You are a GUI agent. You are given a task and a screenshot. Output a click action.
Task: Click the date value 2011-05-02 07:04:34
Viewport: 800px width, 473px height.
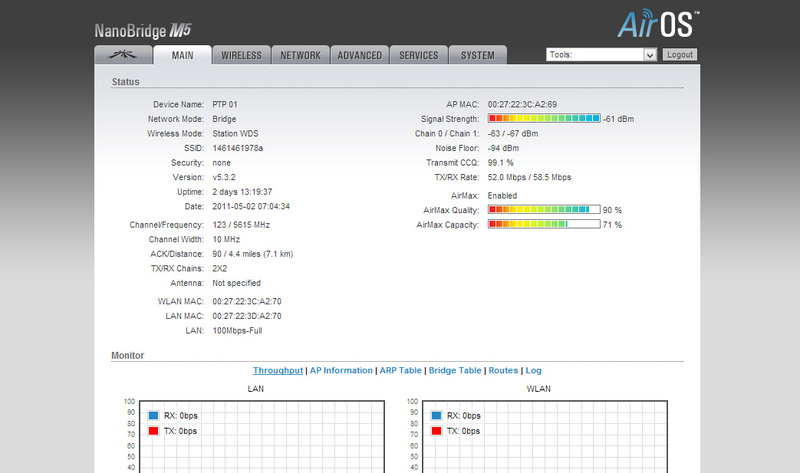(x=251, y=206)
